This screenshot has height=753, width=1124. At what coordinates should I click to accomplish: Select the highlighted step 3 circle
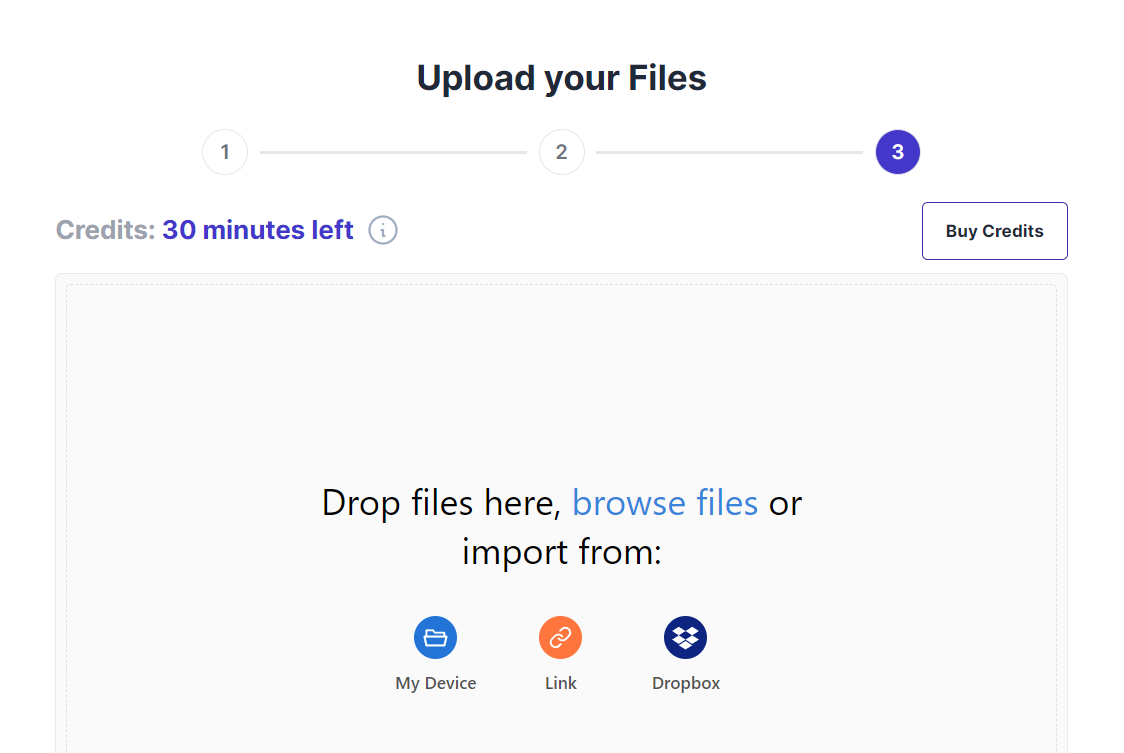897,152
